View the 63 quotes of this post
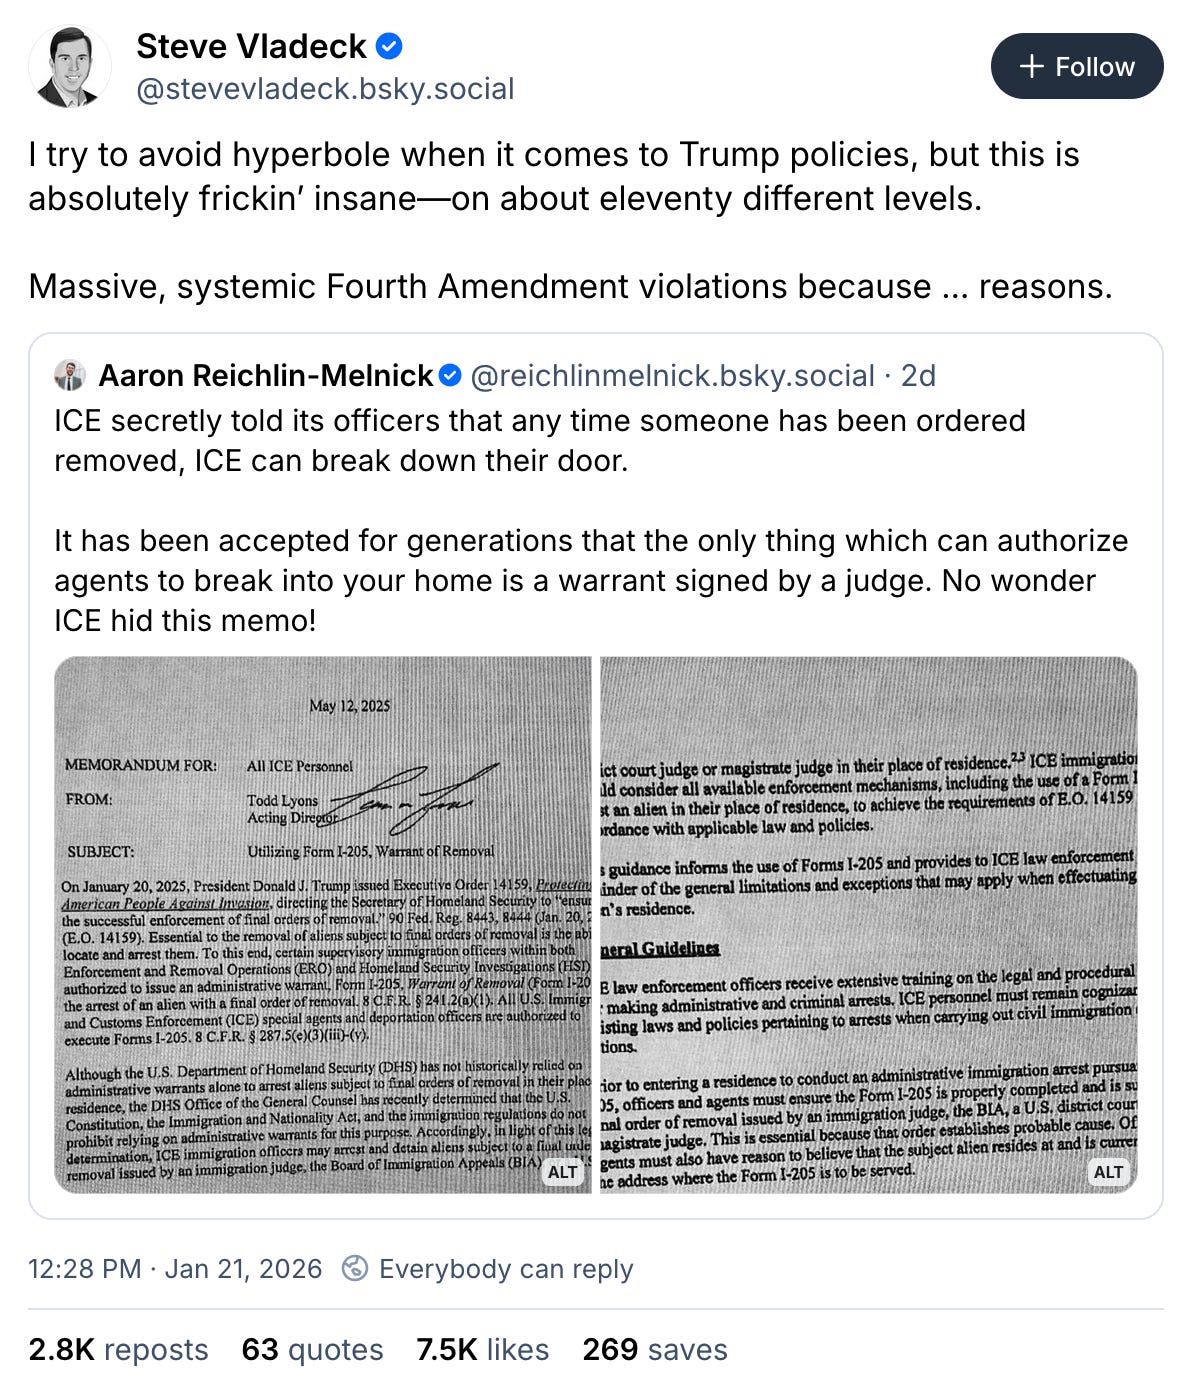1192x1380 pixels. 311,1349
